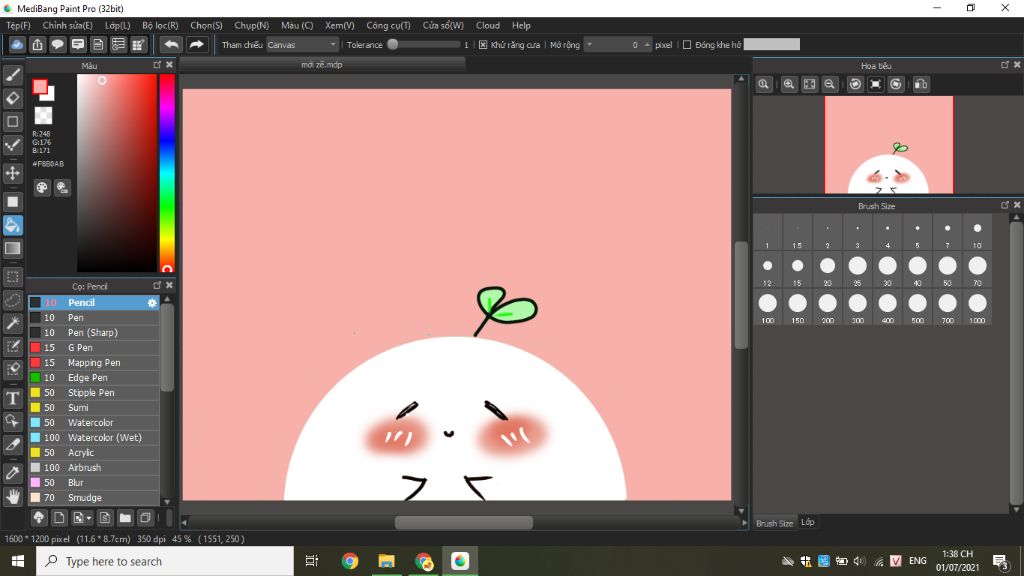Select the Gradient tool
1024x576 pixels.
click(12, 248)
